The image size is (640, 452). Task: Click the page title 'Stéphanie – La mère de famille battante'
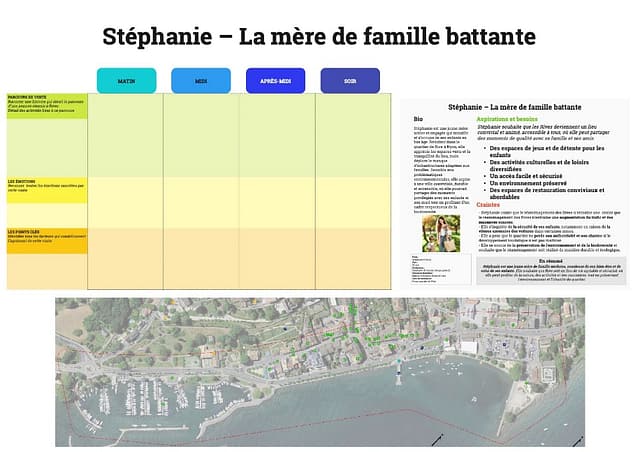(319, 37)
